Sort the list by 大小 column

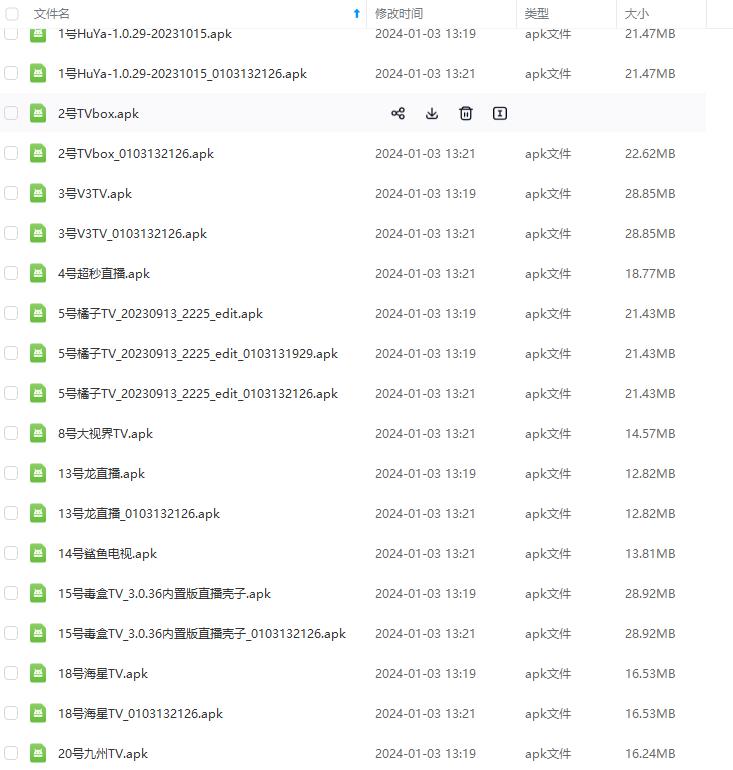[637, 14]
